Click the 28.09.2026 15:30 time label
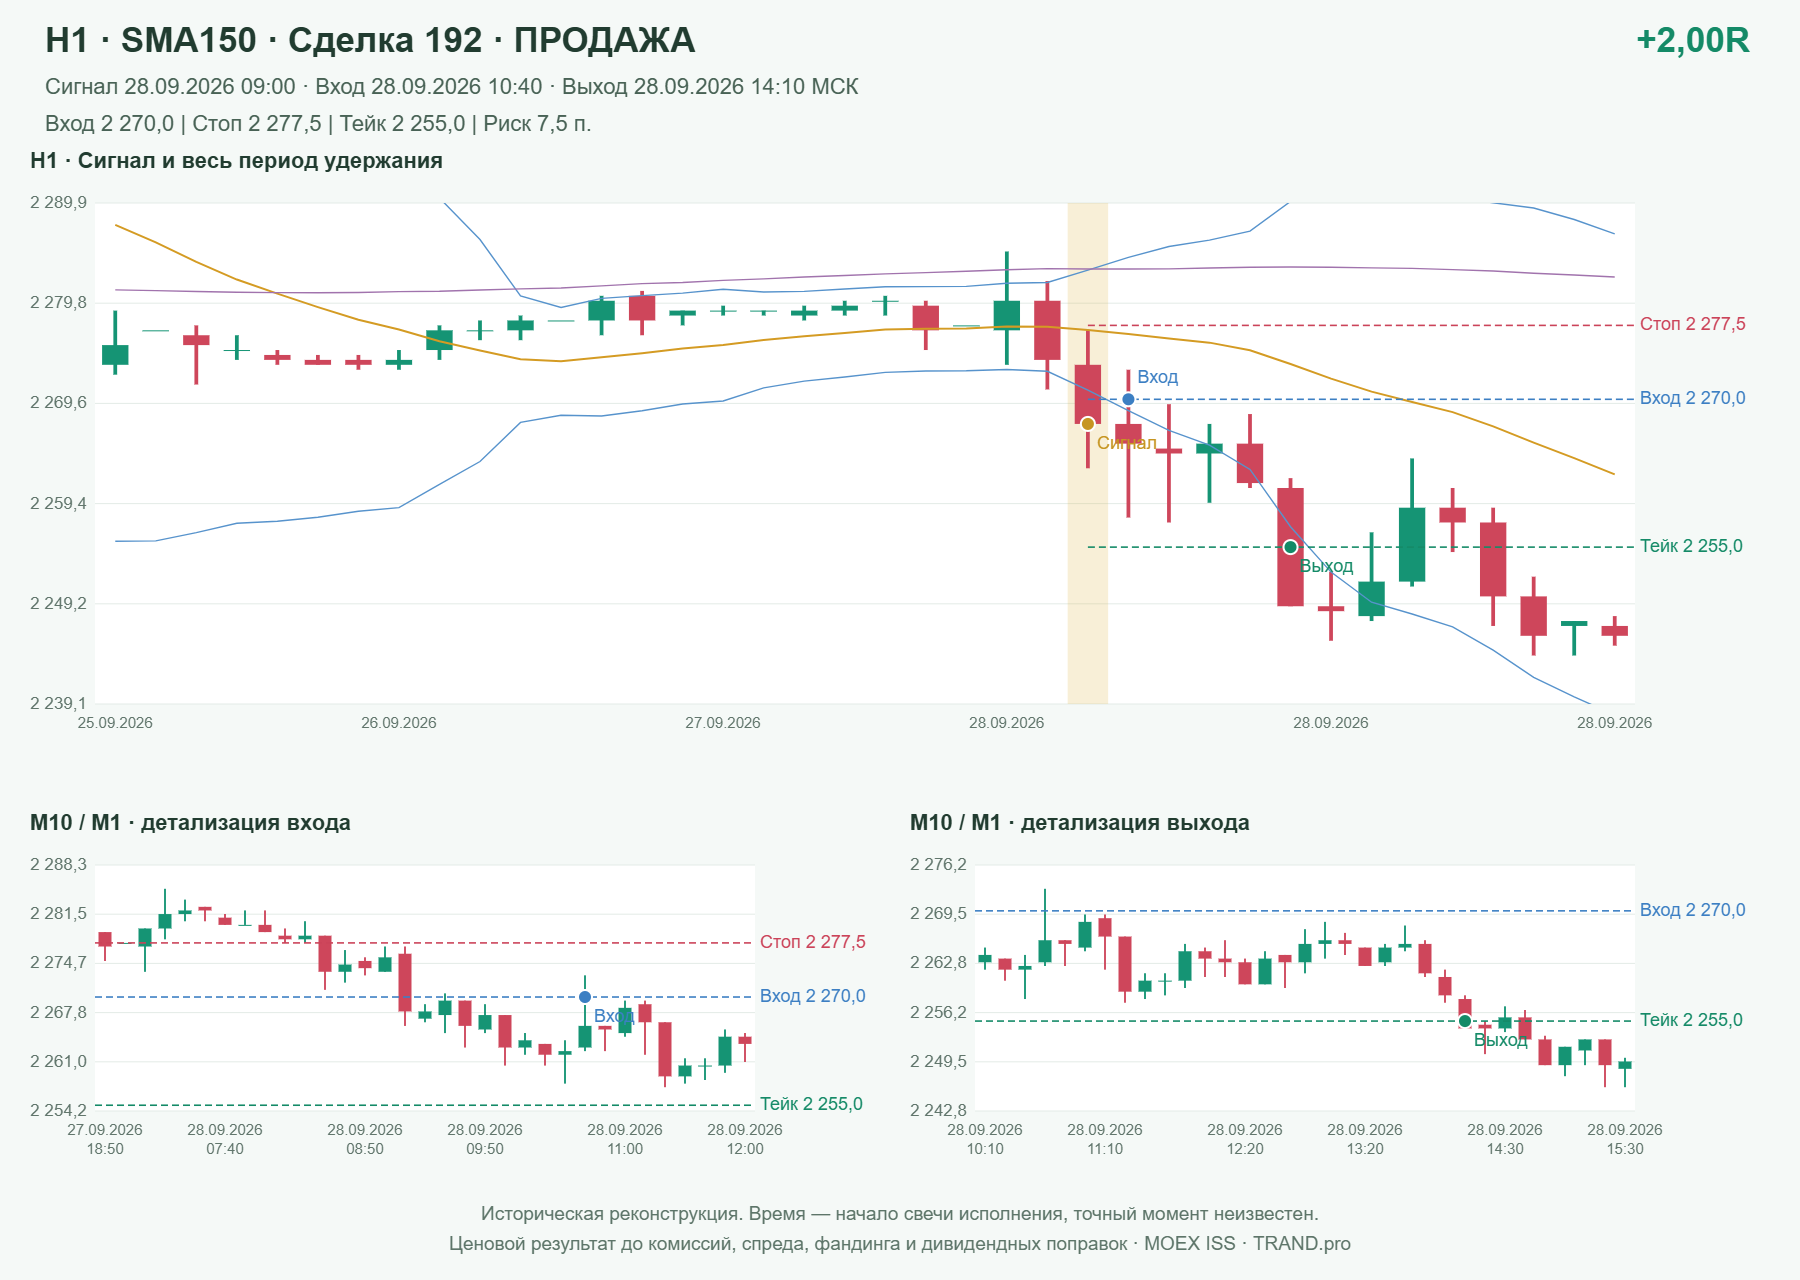The image size is (1800, 1280). pos(1625,1139)
